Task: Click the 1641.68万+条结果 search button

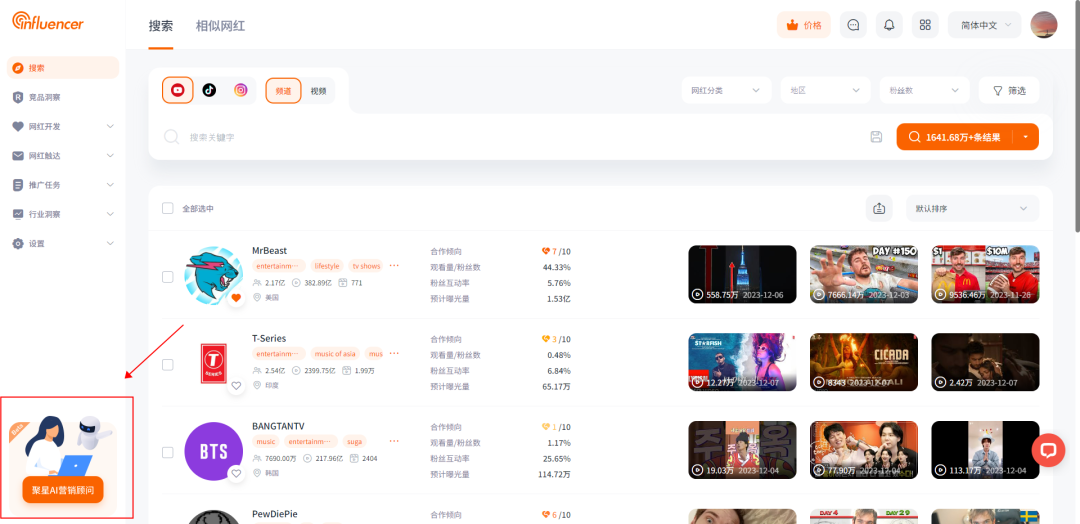Action: [955, 137]
